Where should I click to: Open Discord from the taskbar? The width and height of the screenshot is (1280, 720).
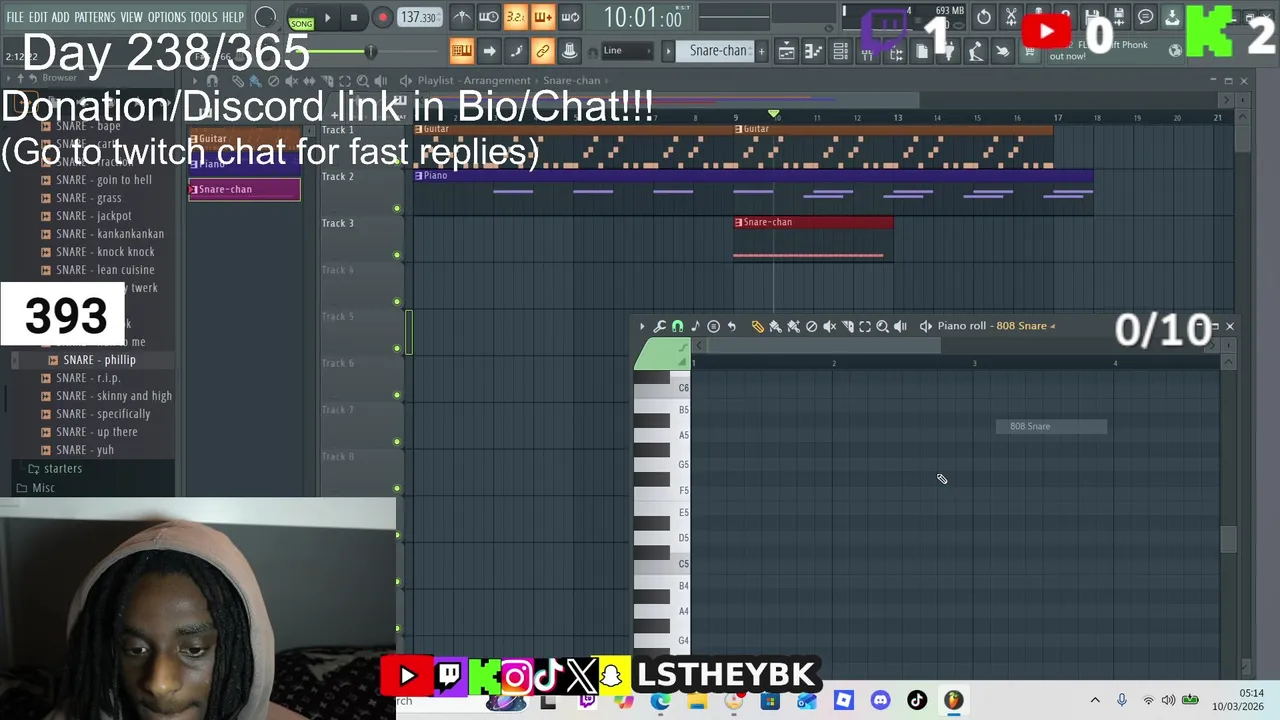(880, 700)
